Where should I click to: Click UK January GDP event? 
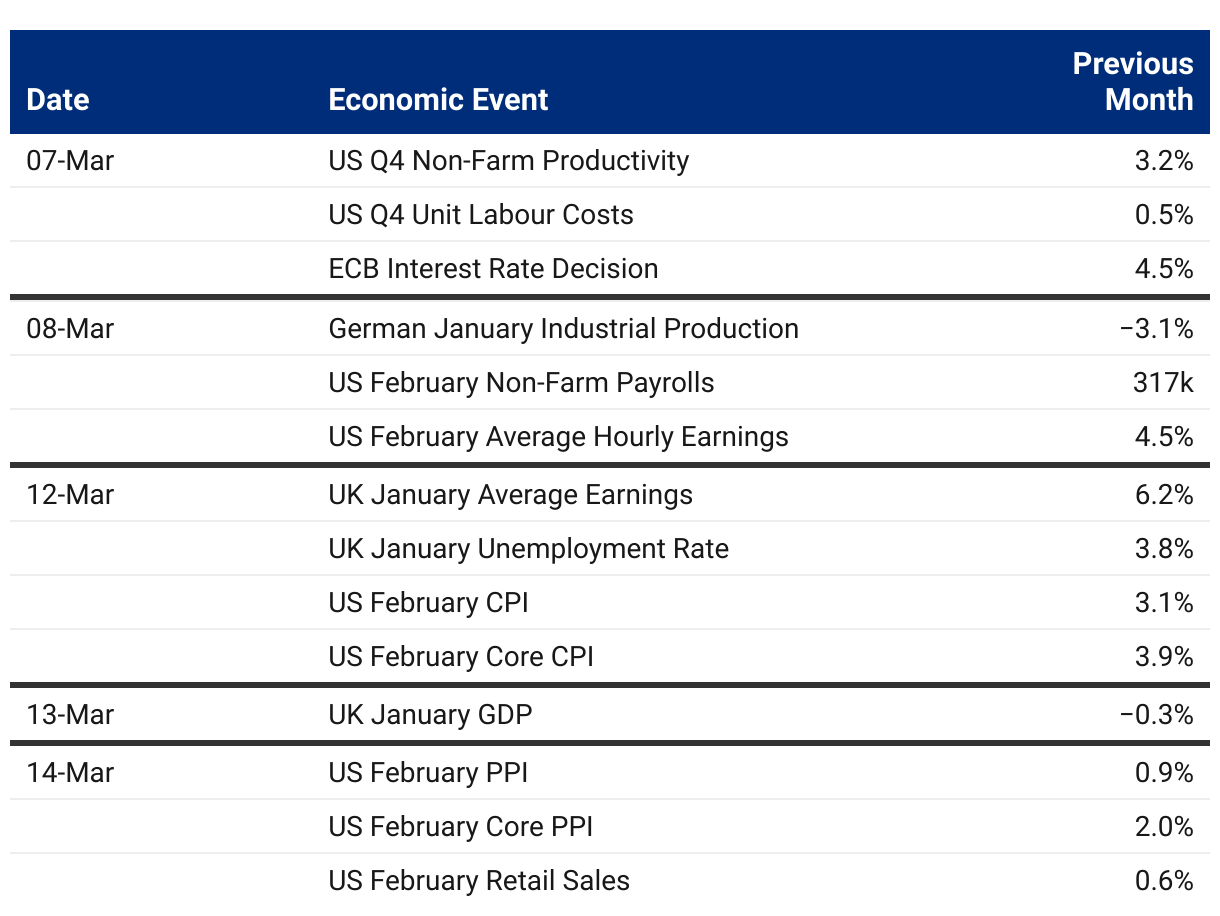[x=430, y=715]
